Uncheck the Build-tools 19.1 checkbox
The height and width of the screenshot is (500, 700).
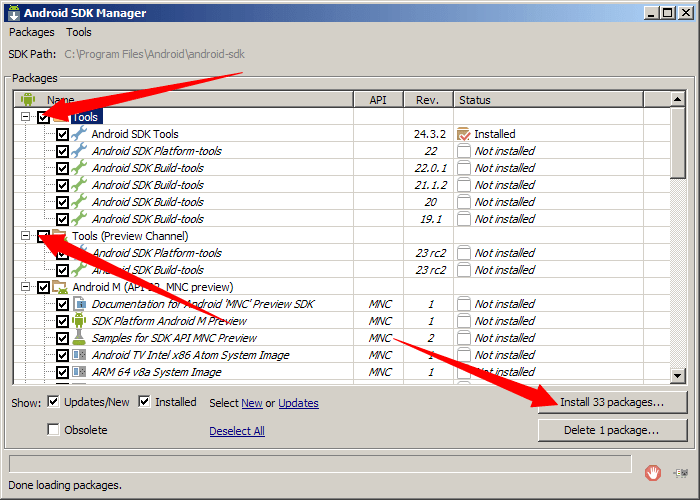point(62,219)
